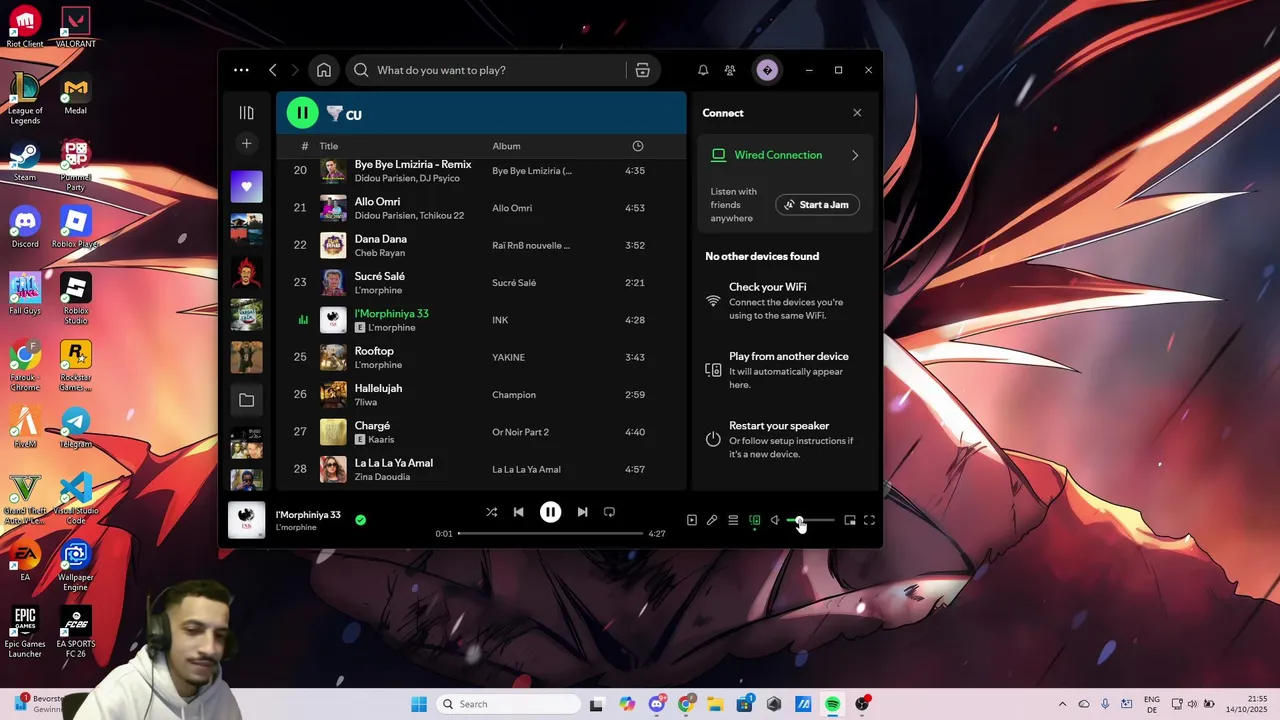Open the user profile avatar
Screen dimensions: 1280x720
767,70
